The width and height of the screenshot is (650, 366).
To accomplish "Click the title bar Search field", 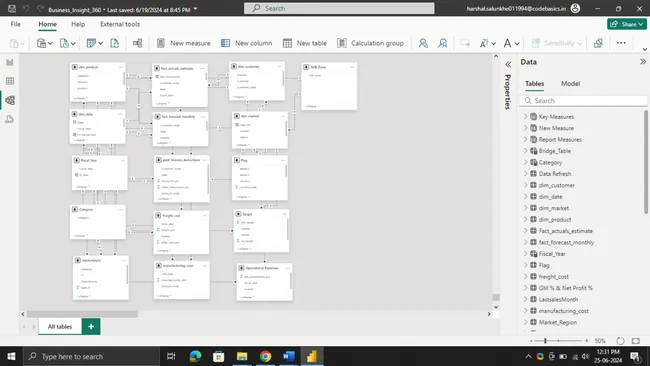I will (339, 8).
